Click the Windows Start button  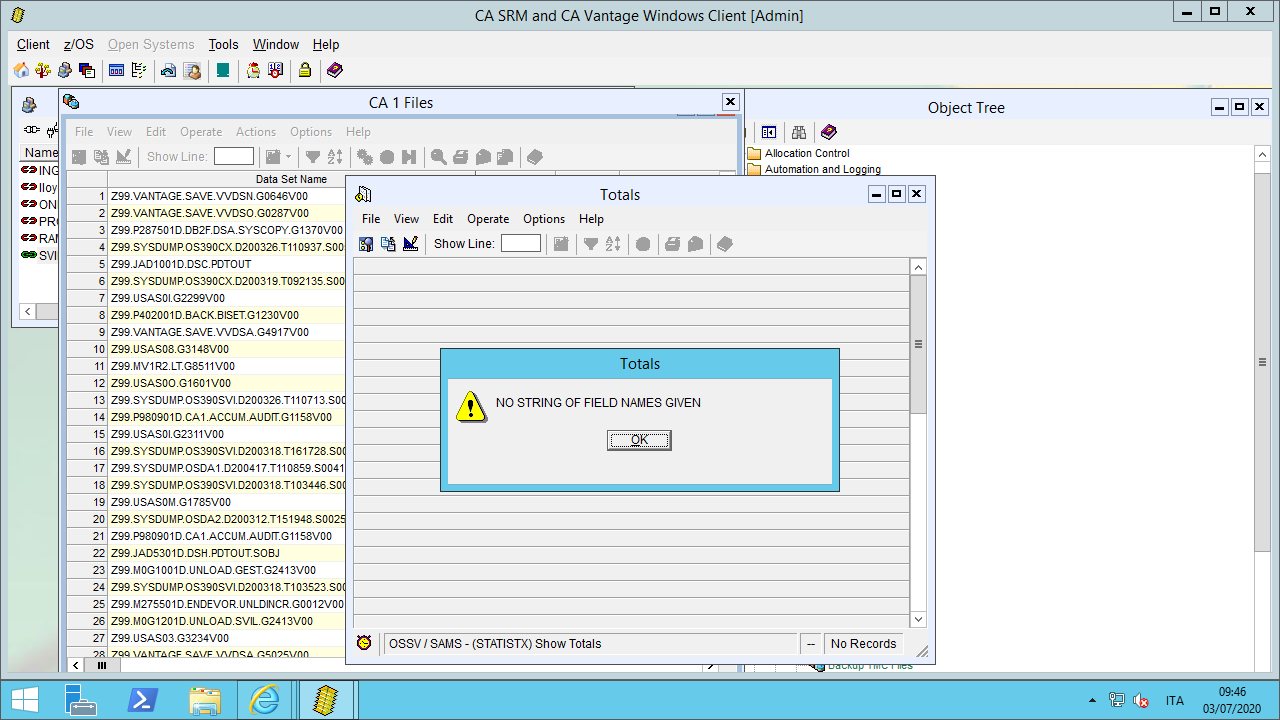[x=24, y=700]
